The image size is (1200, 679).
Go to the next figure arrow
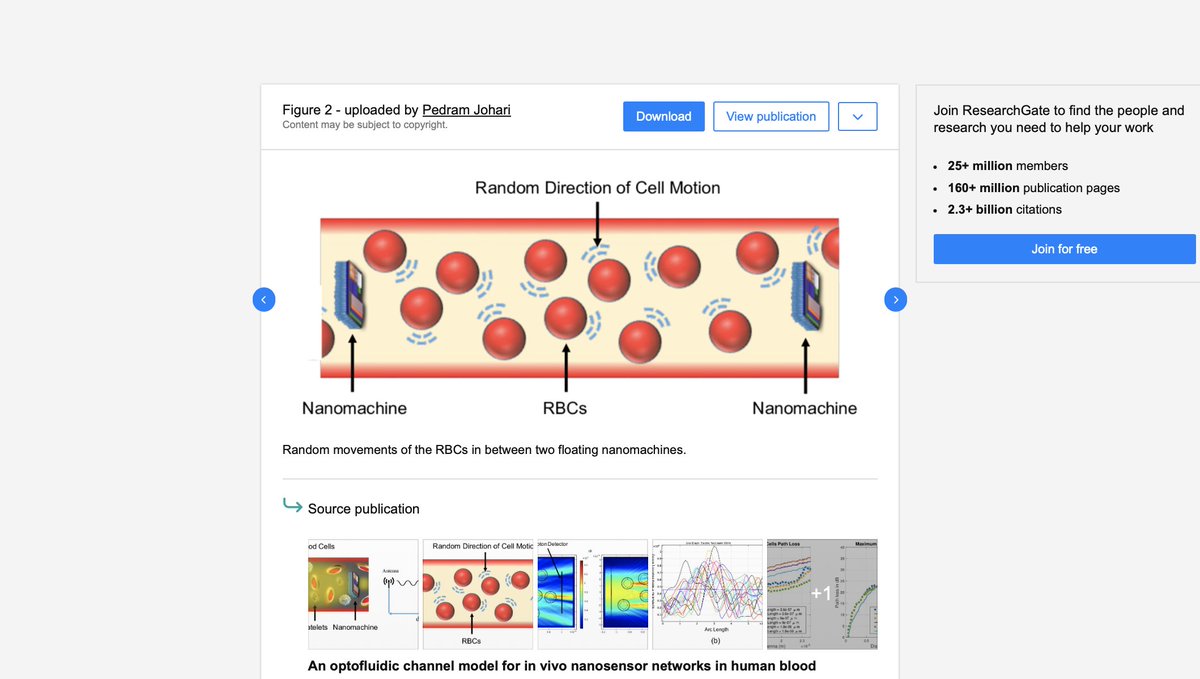click(896, 299)
